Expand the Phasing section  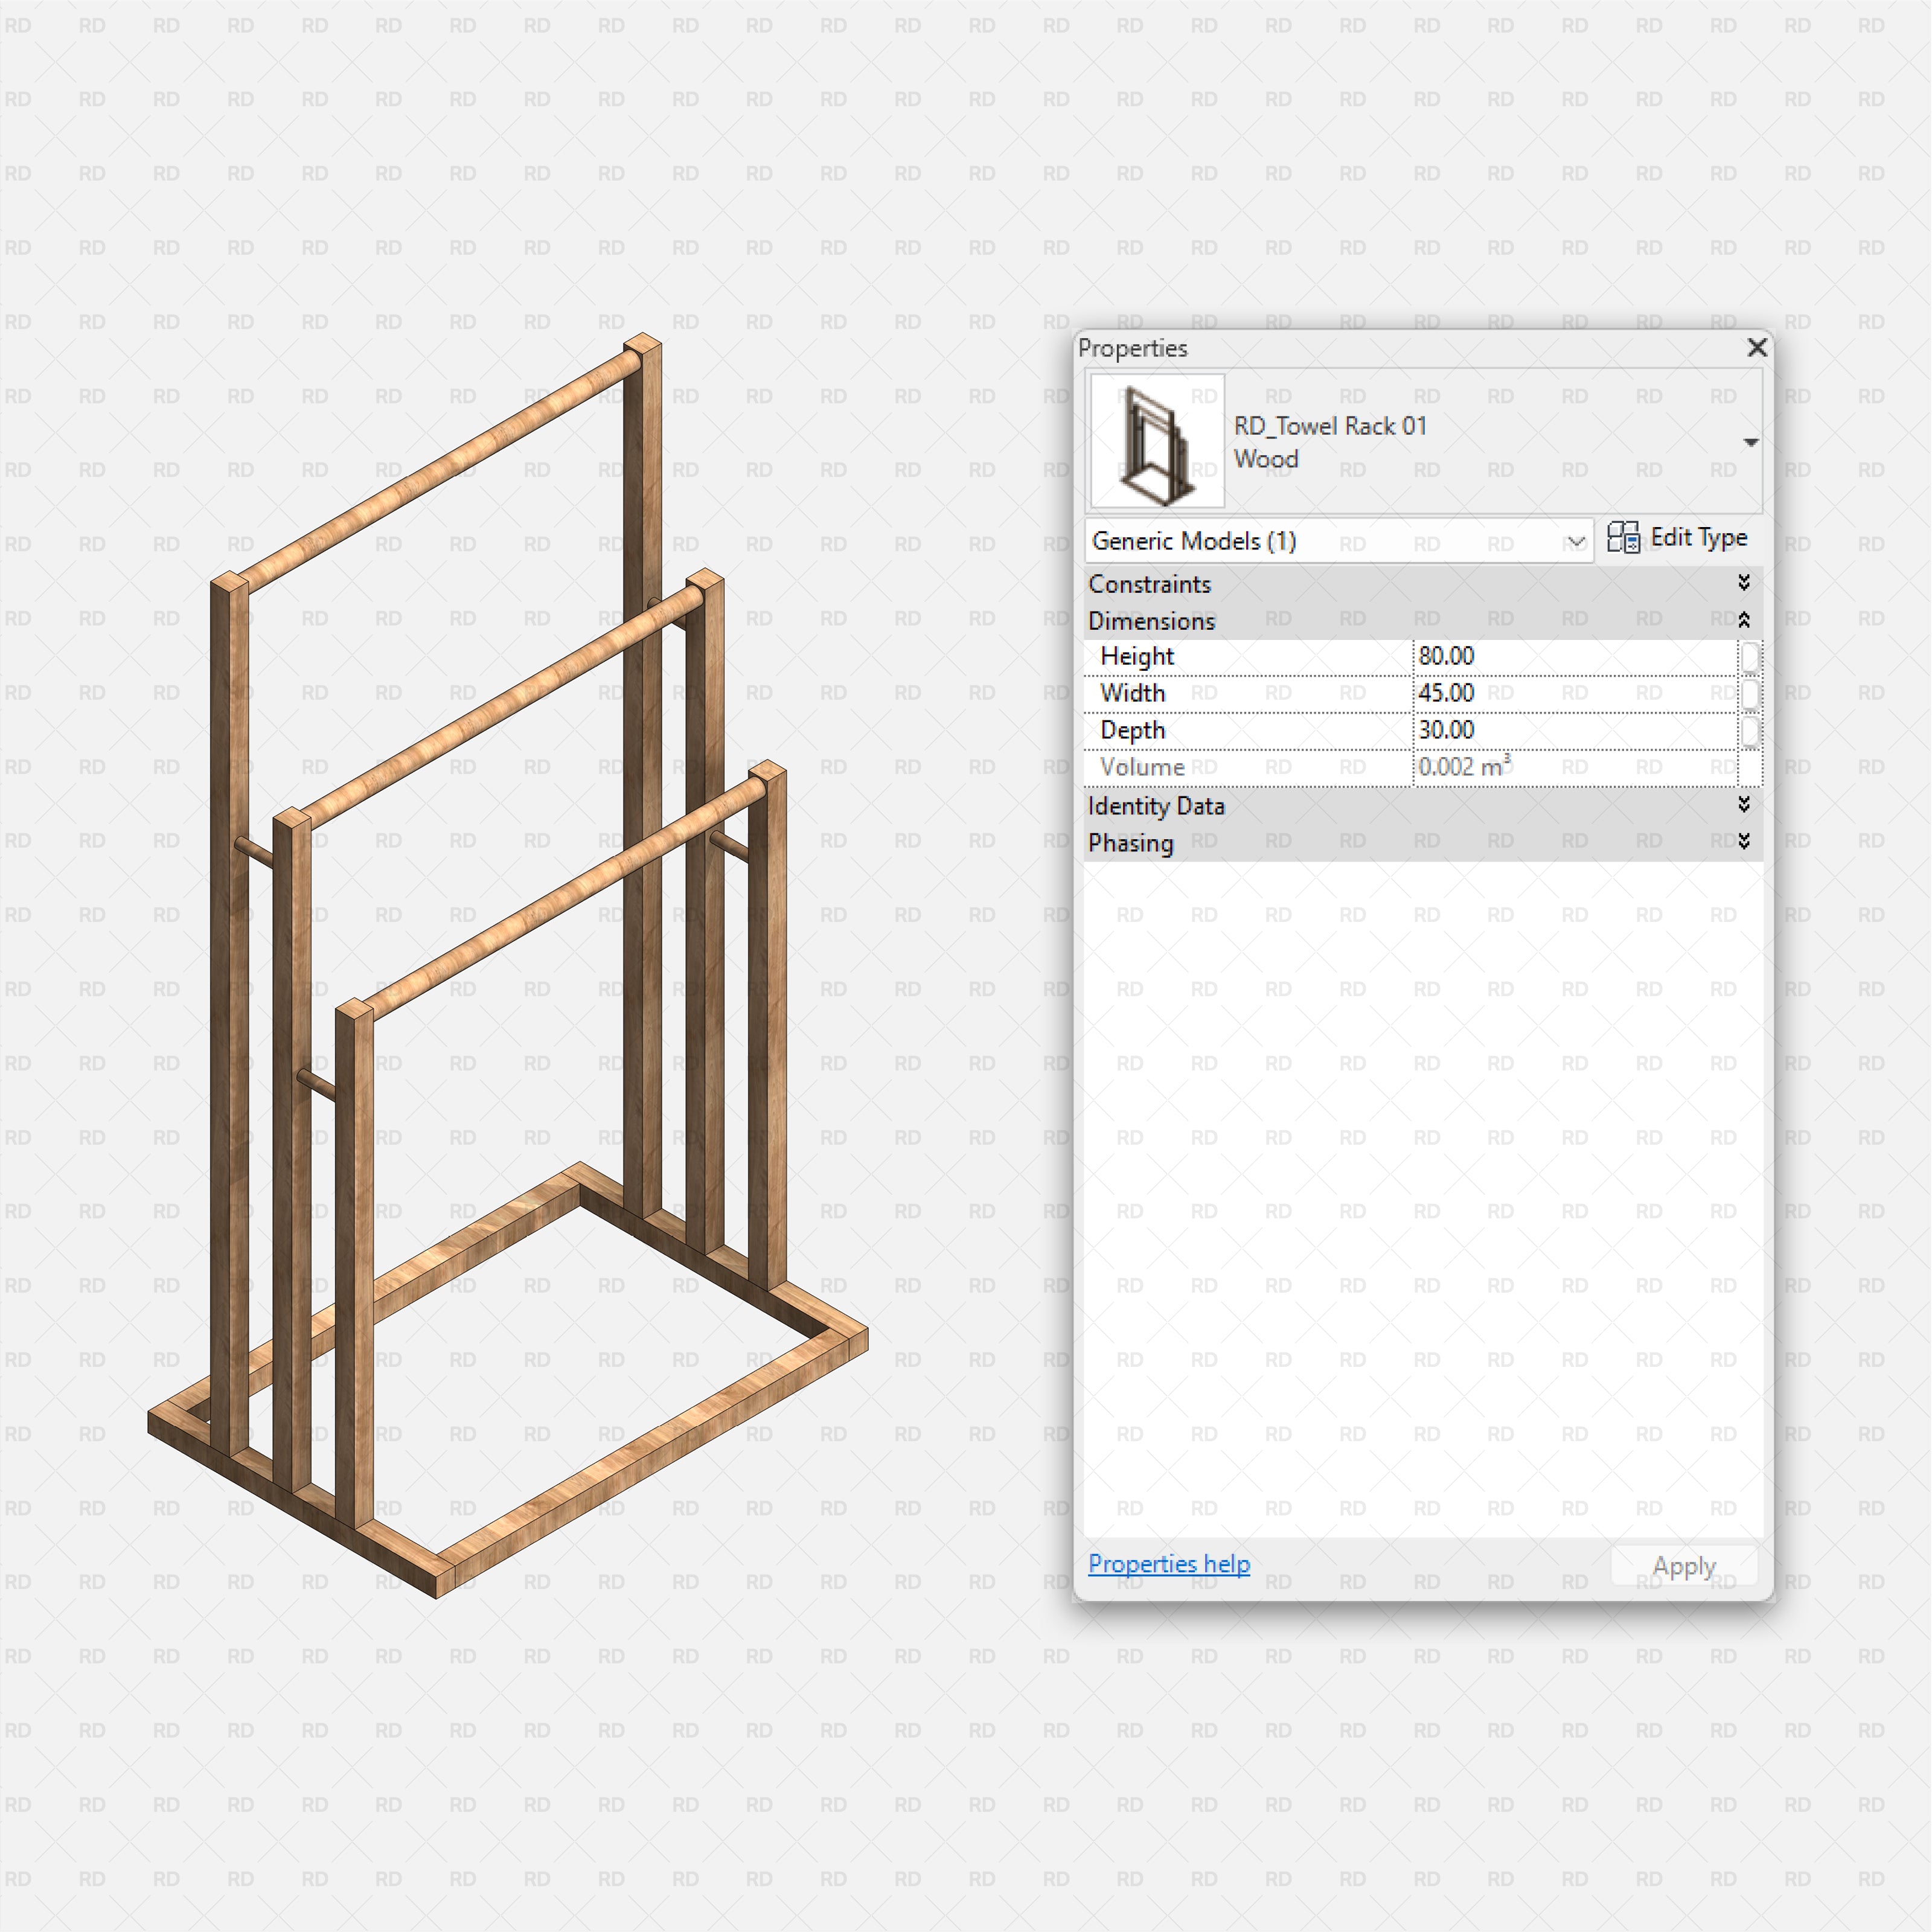tap(1744, 841)
